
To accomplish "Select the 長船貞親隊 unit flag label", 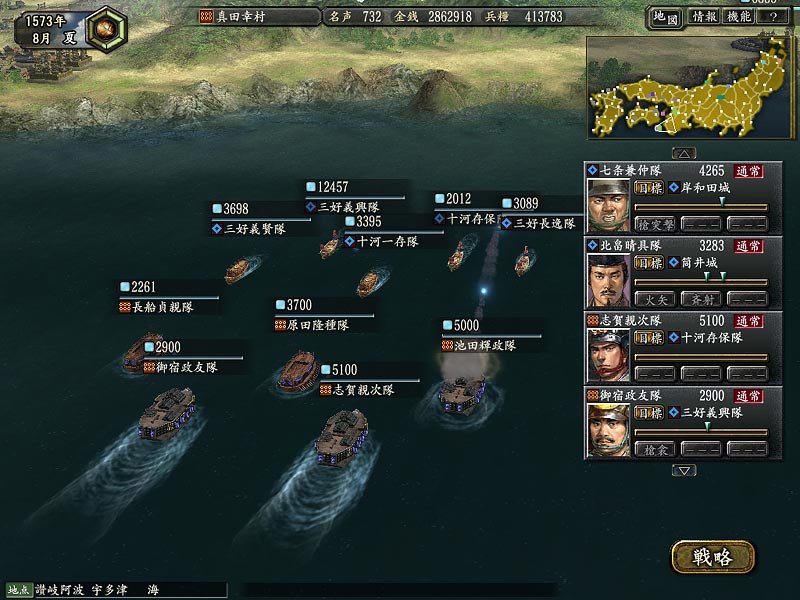I will [157, 307].
